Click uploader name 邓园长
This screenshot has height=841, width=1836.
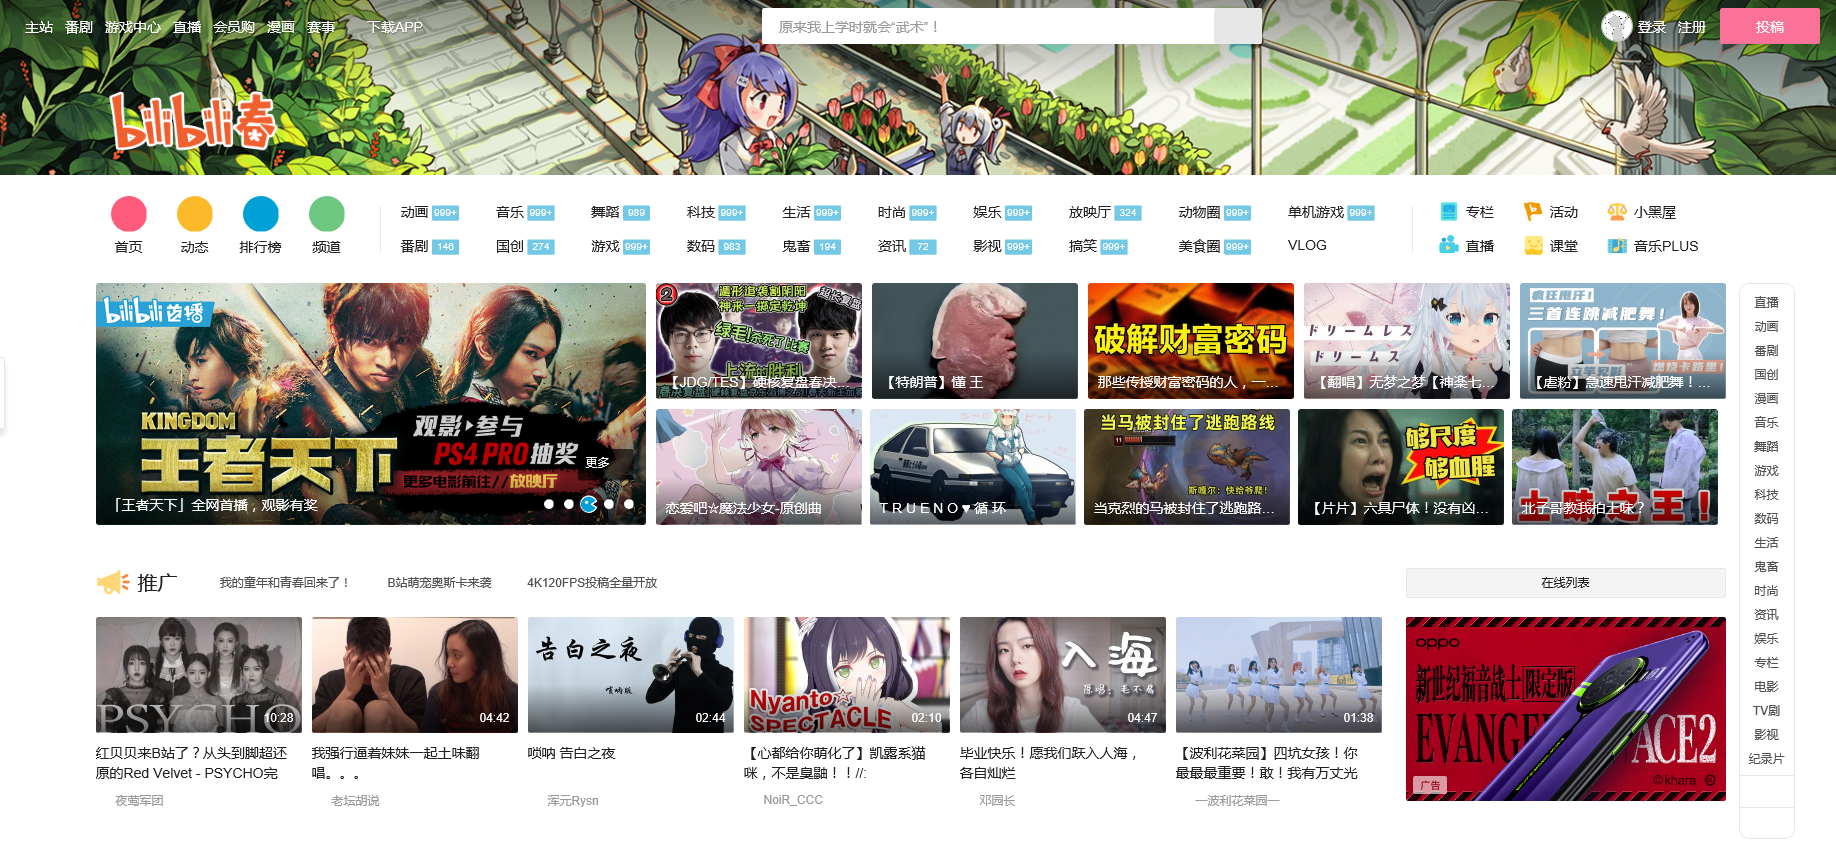point(997,800)
